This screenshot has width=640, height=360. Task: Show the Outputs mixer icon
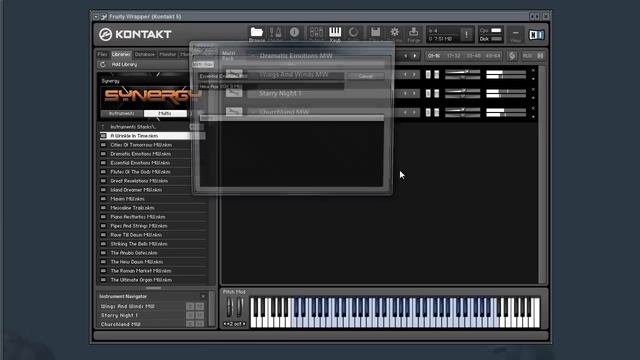coord(316,33)
